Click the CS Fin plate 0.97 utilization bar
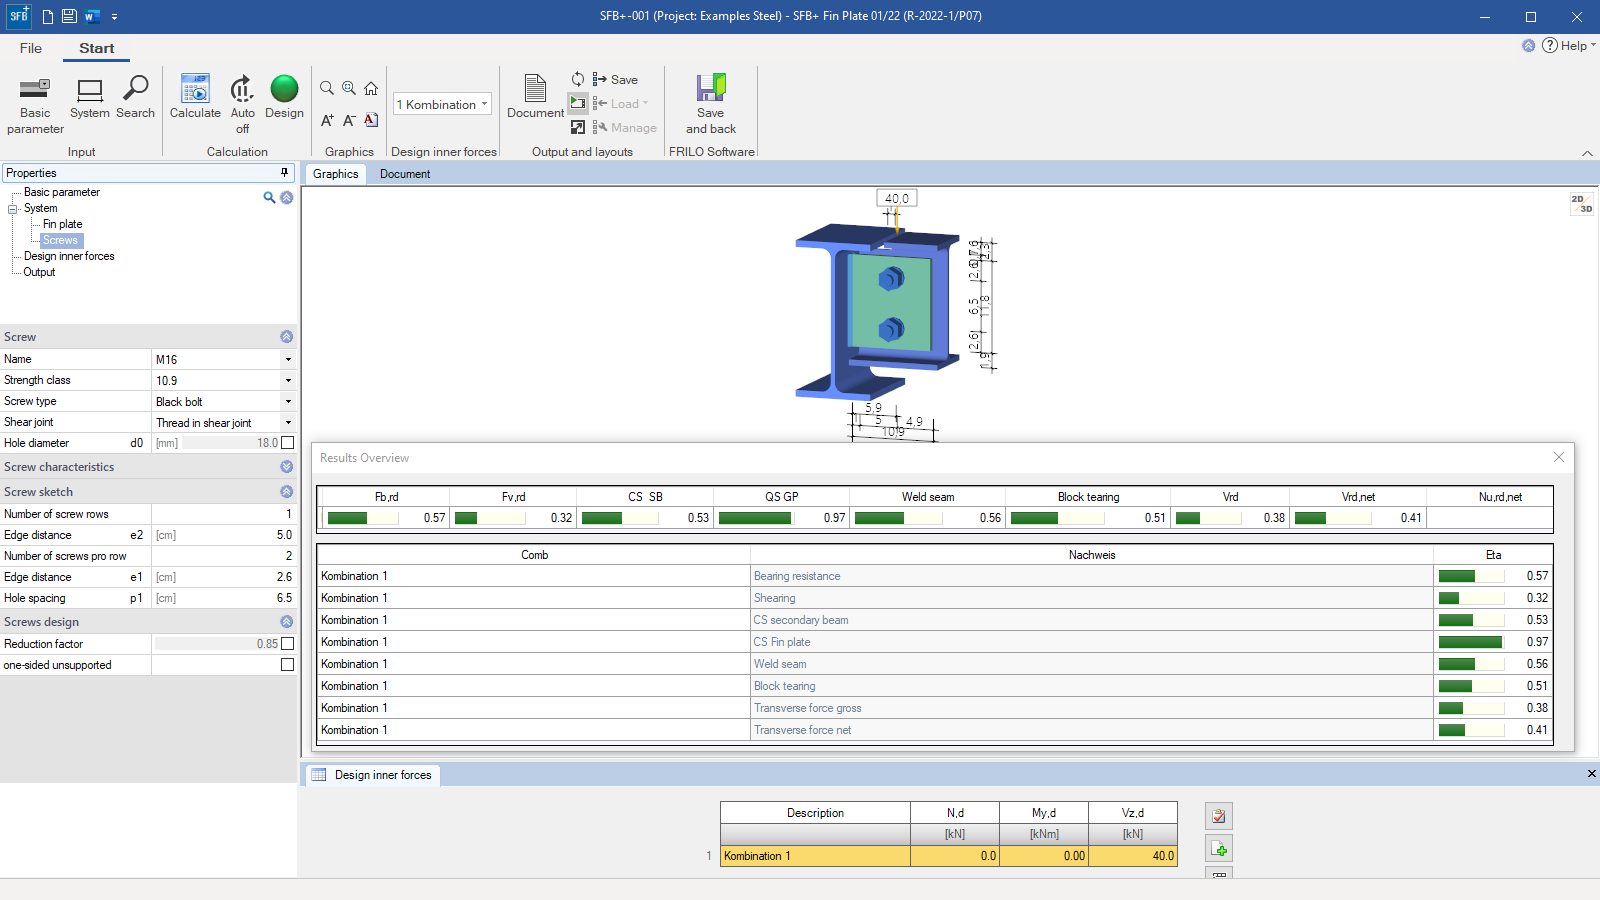Screen dimensions: 1600x900 click(1471, 642)
